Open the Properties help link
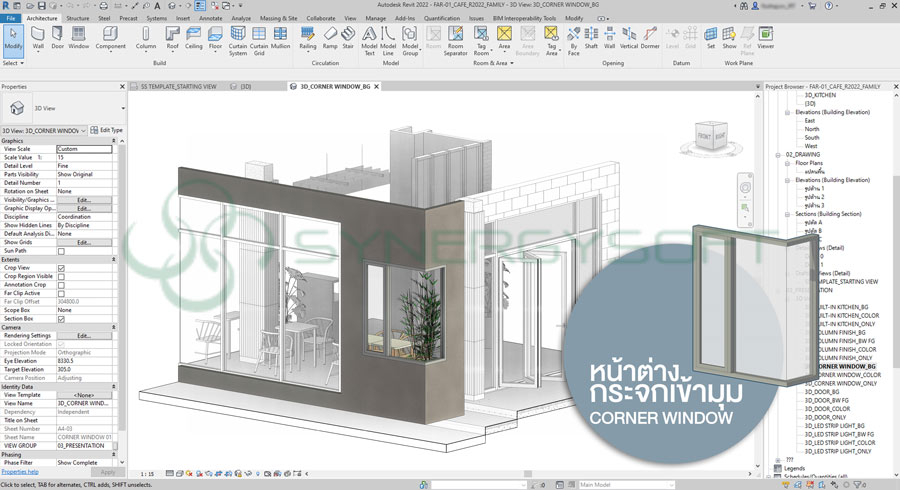Viewport: 900px width, 490px height. (20, 471)
